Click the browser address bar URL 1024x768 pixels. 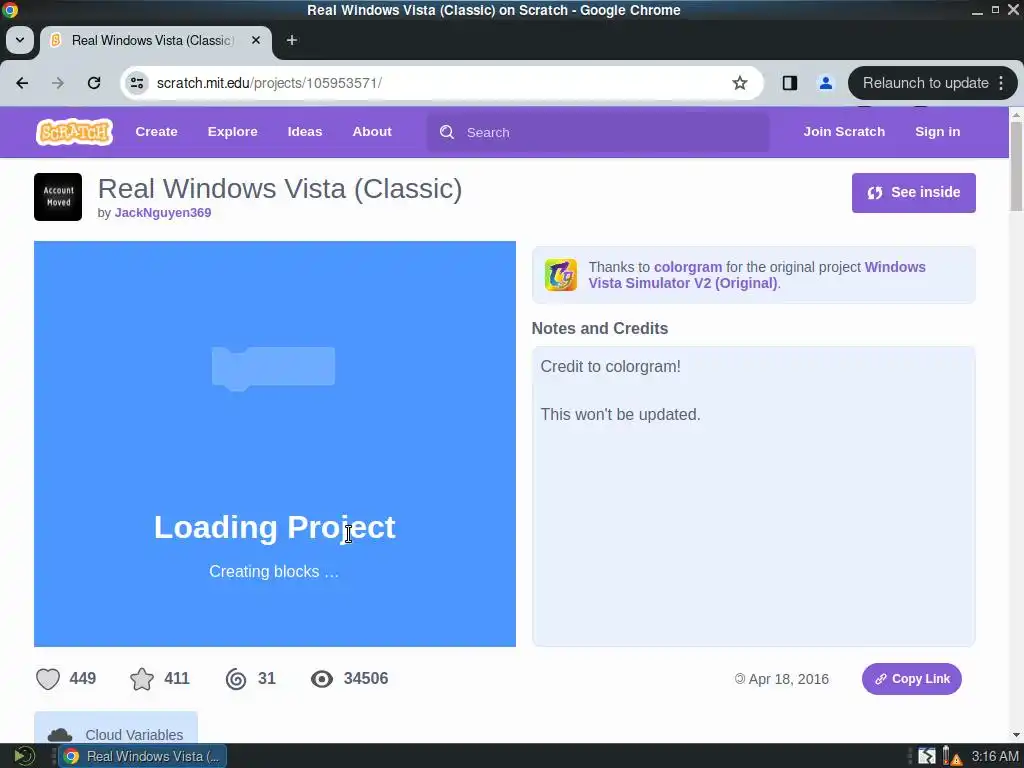point(269,83)
